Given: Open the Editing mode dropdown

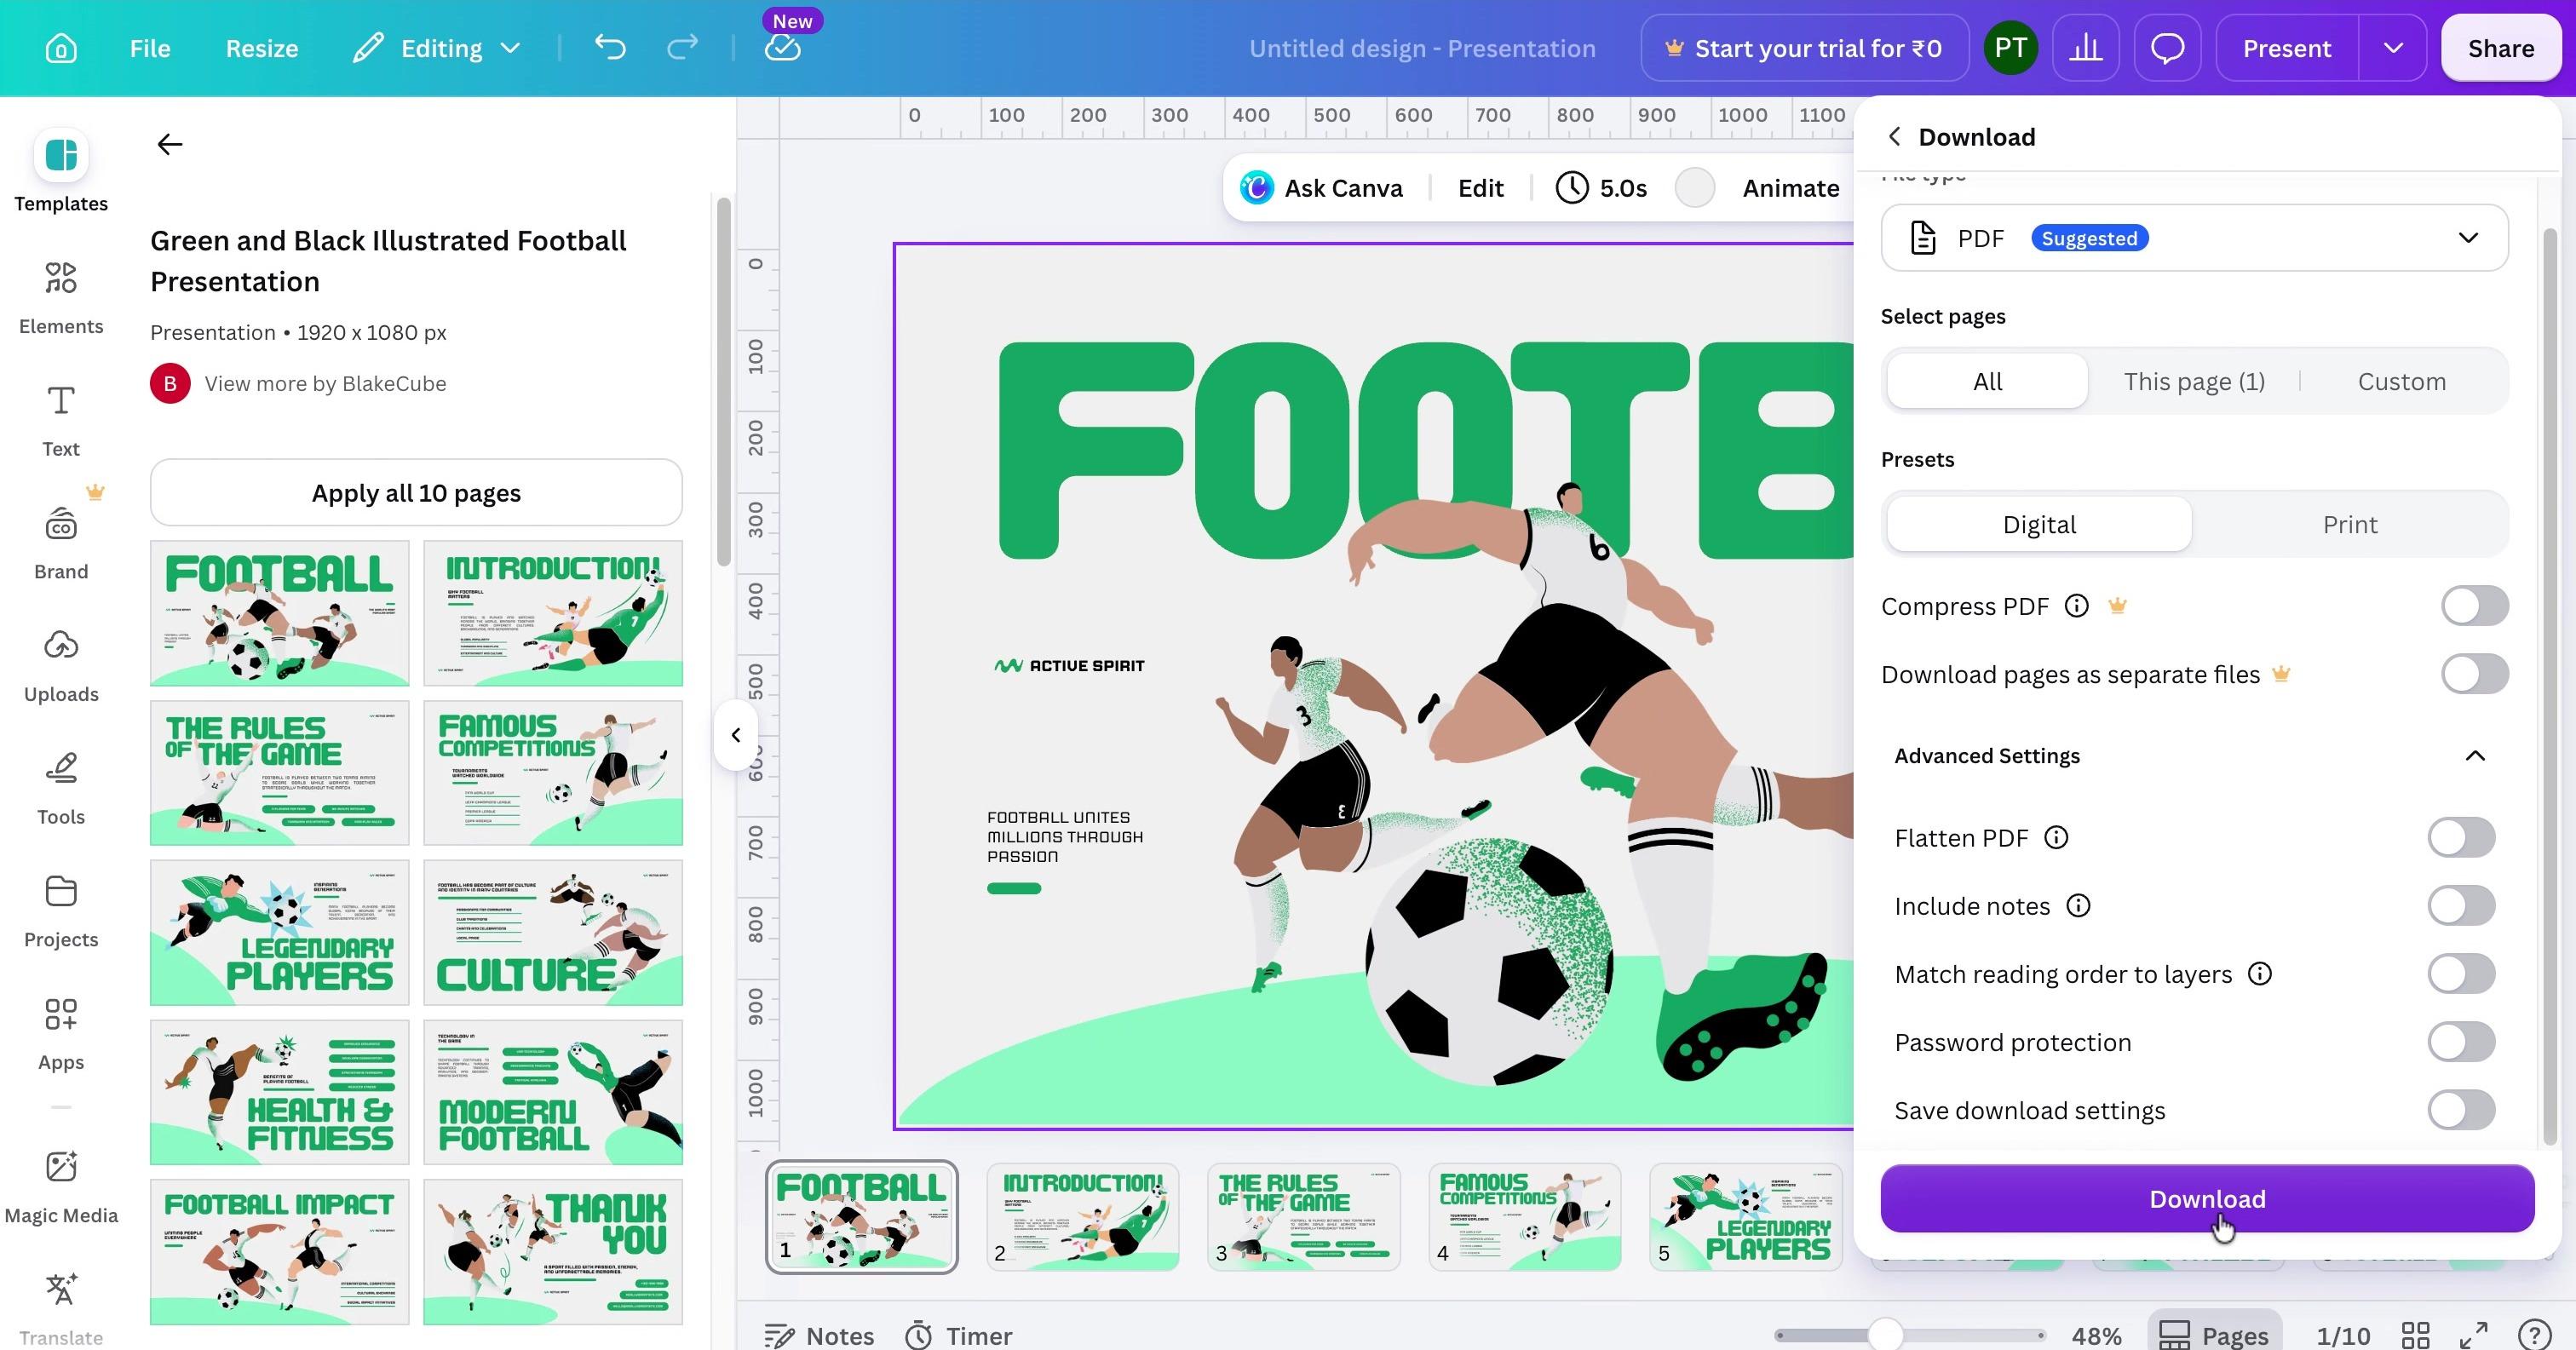Looking at the screenshot, I should pyautogui.click(x=438, y=48).
